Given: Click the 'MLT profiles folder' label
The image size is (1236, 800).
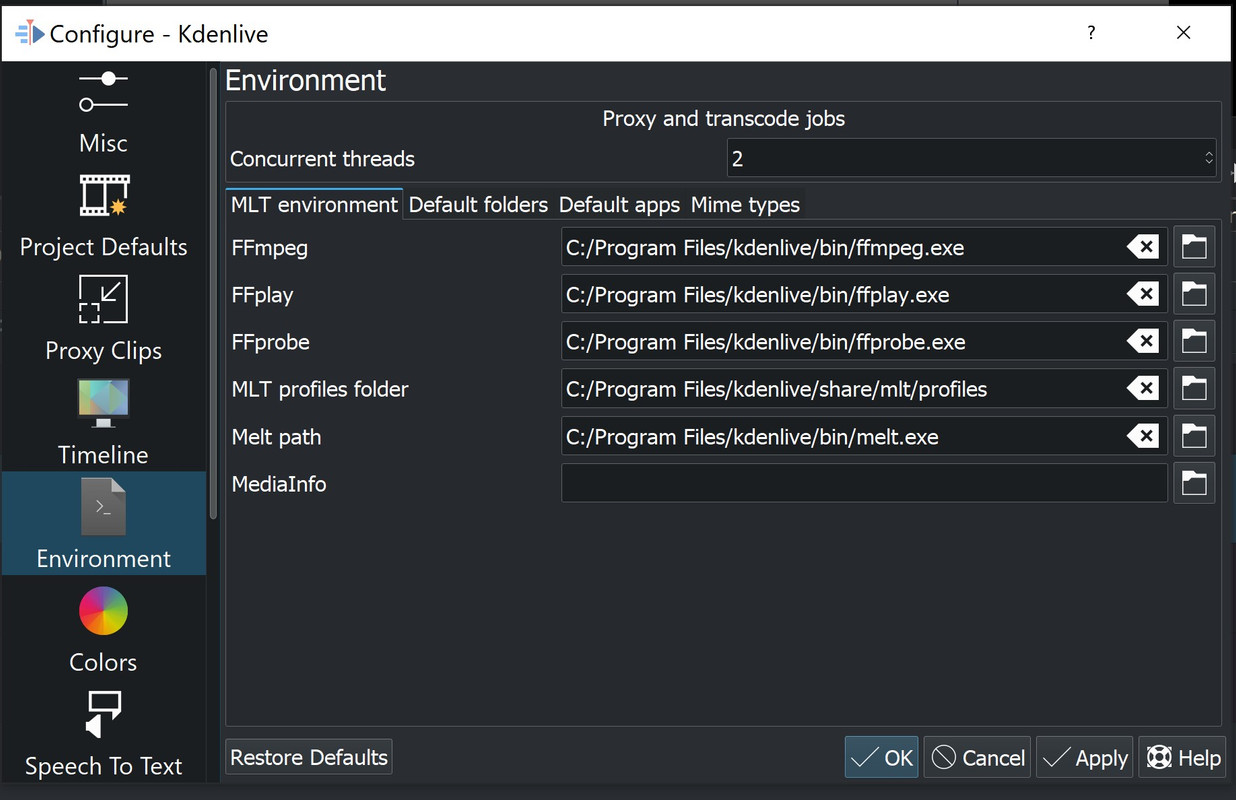Looking at the screenshot, I should pos(320,389).
